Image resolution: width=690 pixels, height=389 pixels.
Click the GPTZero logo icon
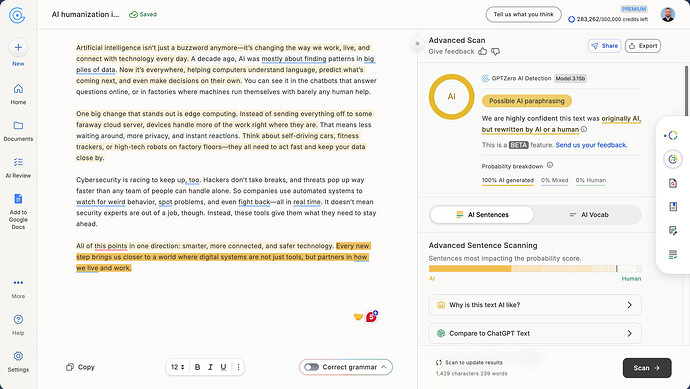[x=17, y=15]
